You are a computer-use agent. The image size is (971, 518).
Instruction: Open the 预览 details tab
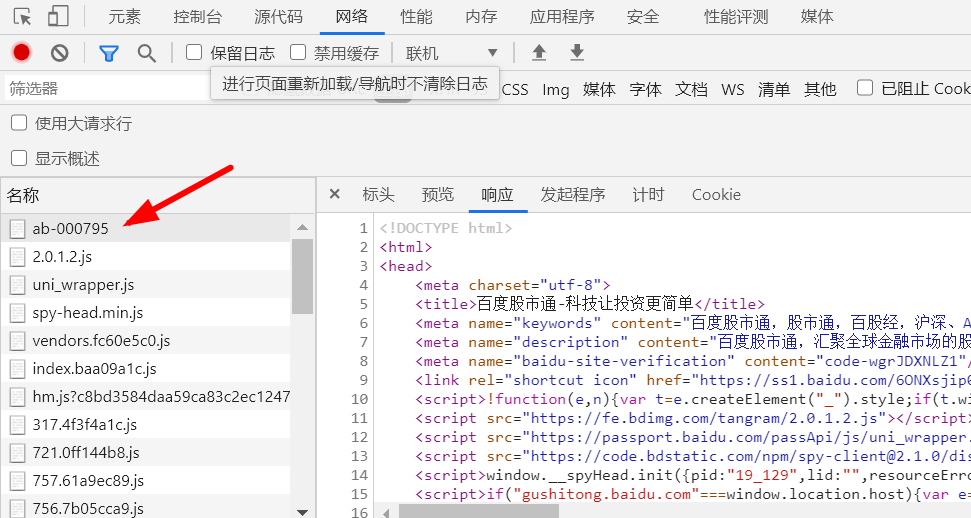click(438, 195)
